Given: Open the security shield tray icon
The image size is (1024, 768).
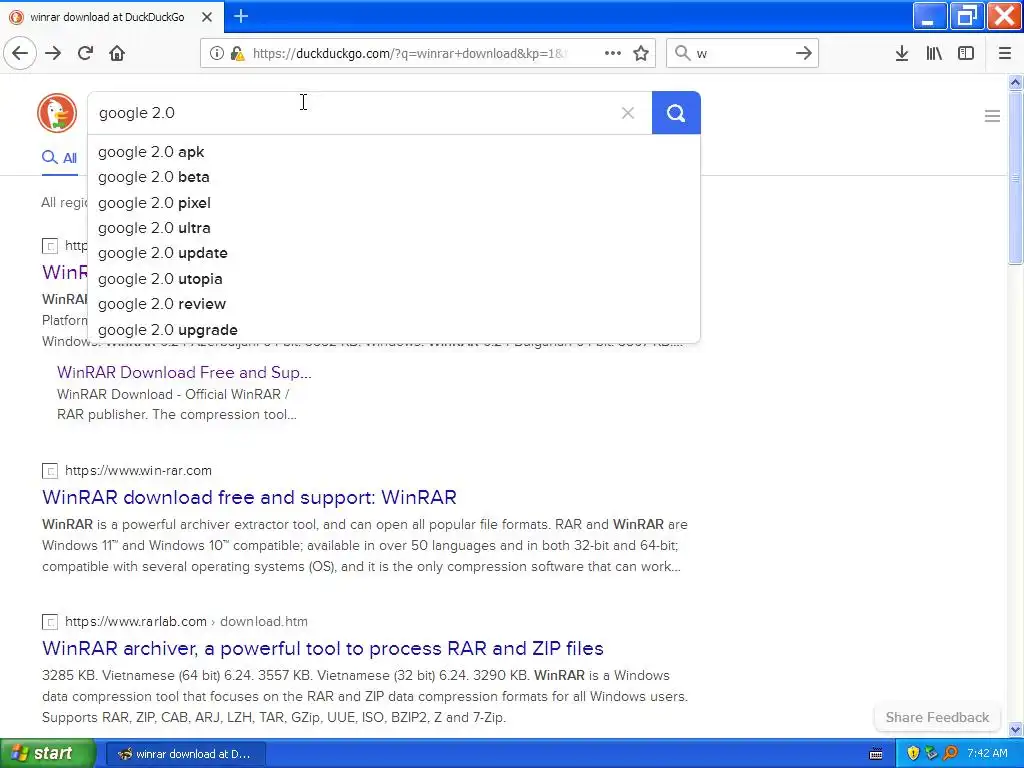Looking at the screenshot, I should coord(913,753).
